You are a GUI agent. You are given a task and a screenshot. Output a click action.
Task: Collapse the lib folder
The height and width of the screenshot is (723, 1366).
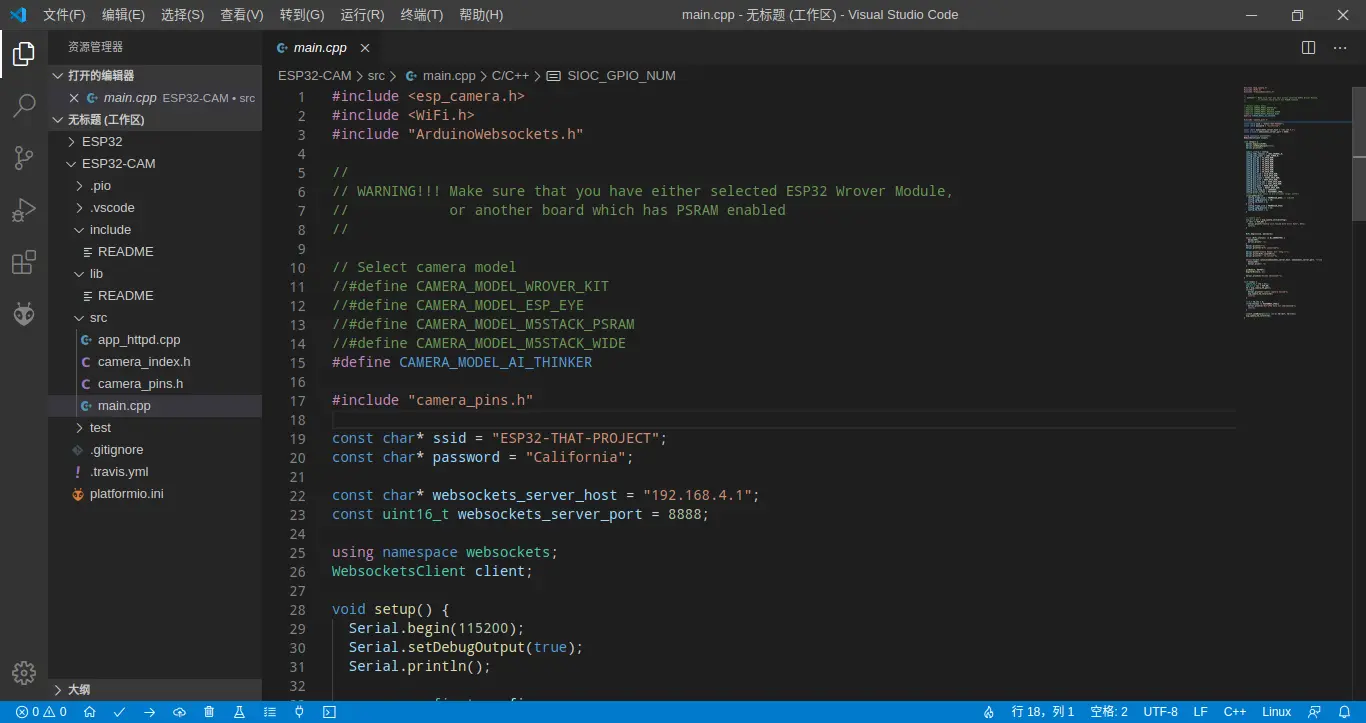pos(155,274)
